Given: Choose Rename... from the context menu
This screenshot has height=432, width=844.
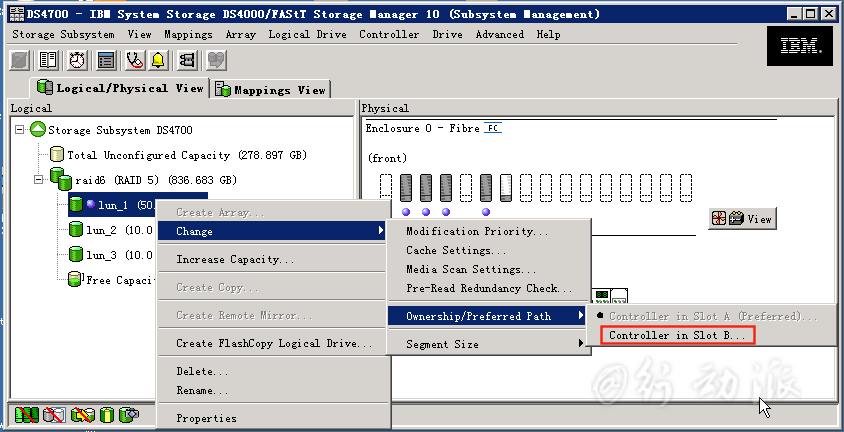Looking at the screenshot, I should pyautogui.click(x=273, y=390).
